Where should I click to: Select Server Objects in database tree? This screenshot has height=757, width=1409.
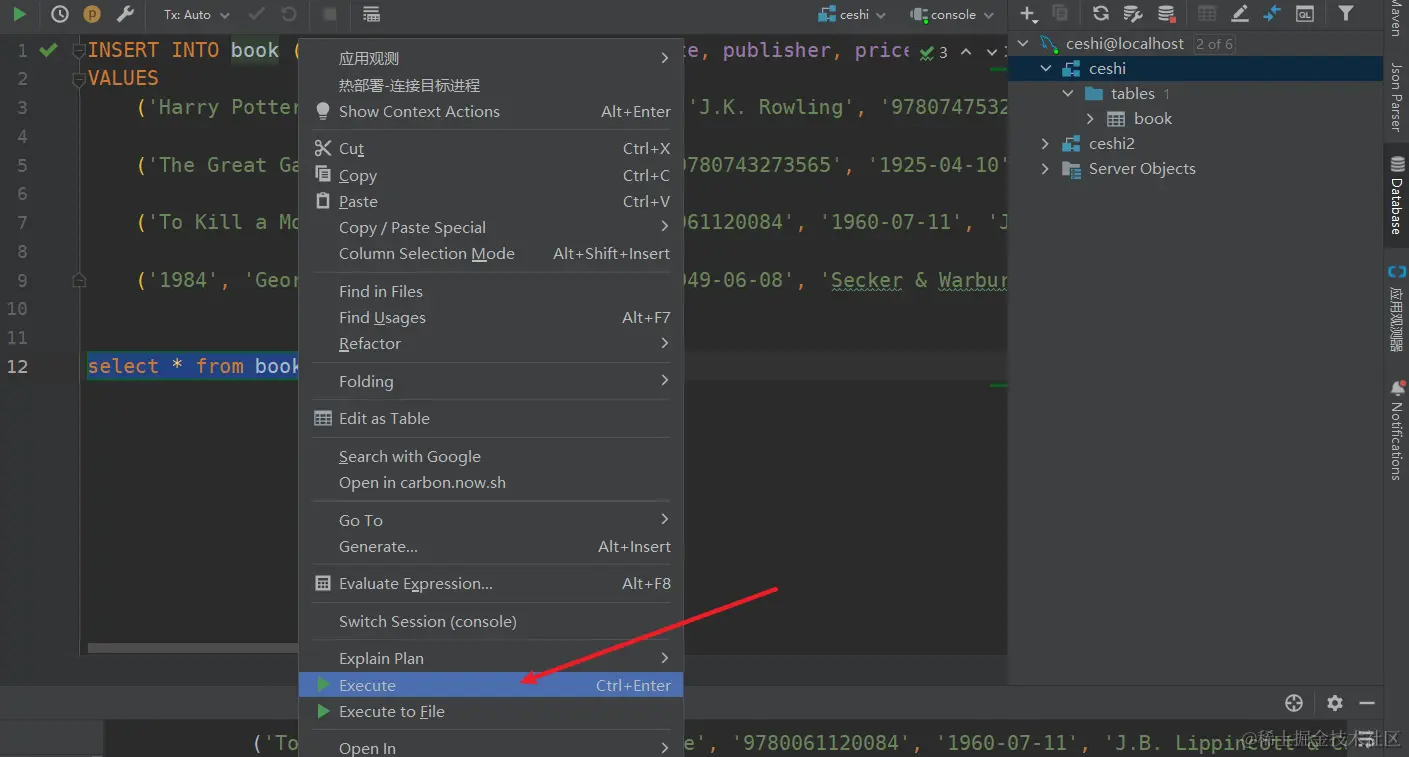(x=1141, y=169)
